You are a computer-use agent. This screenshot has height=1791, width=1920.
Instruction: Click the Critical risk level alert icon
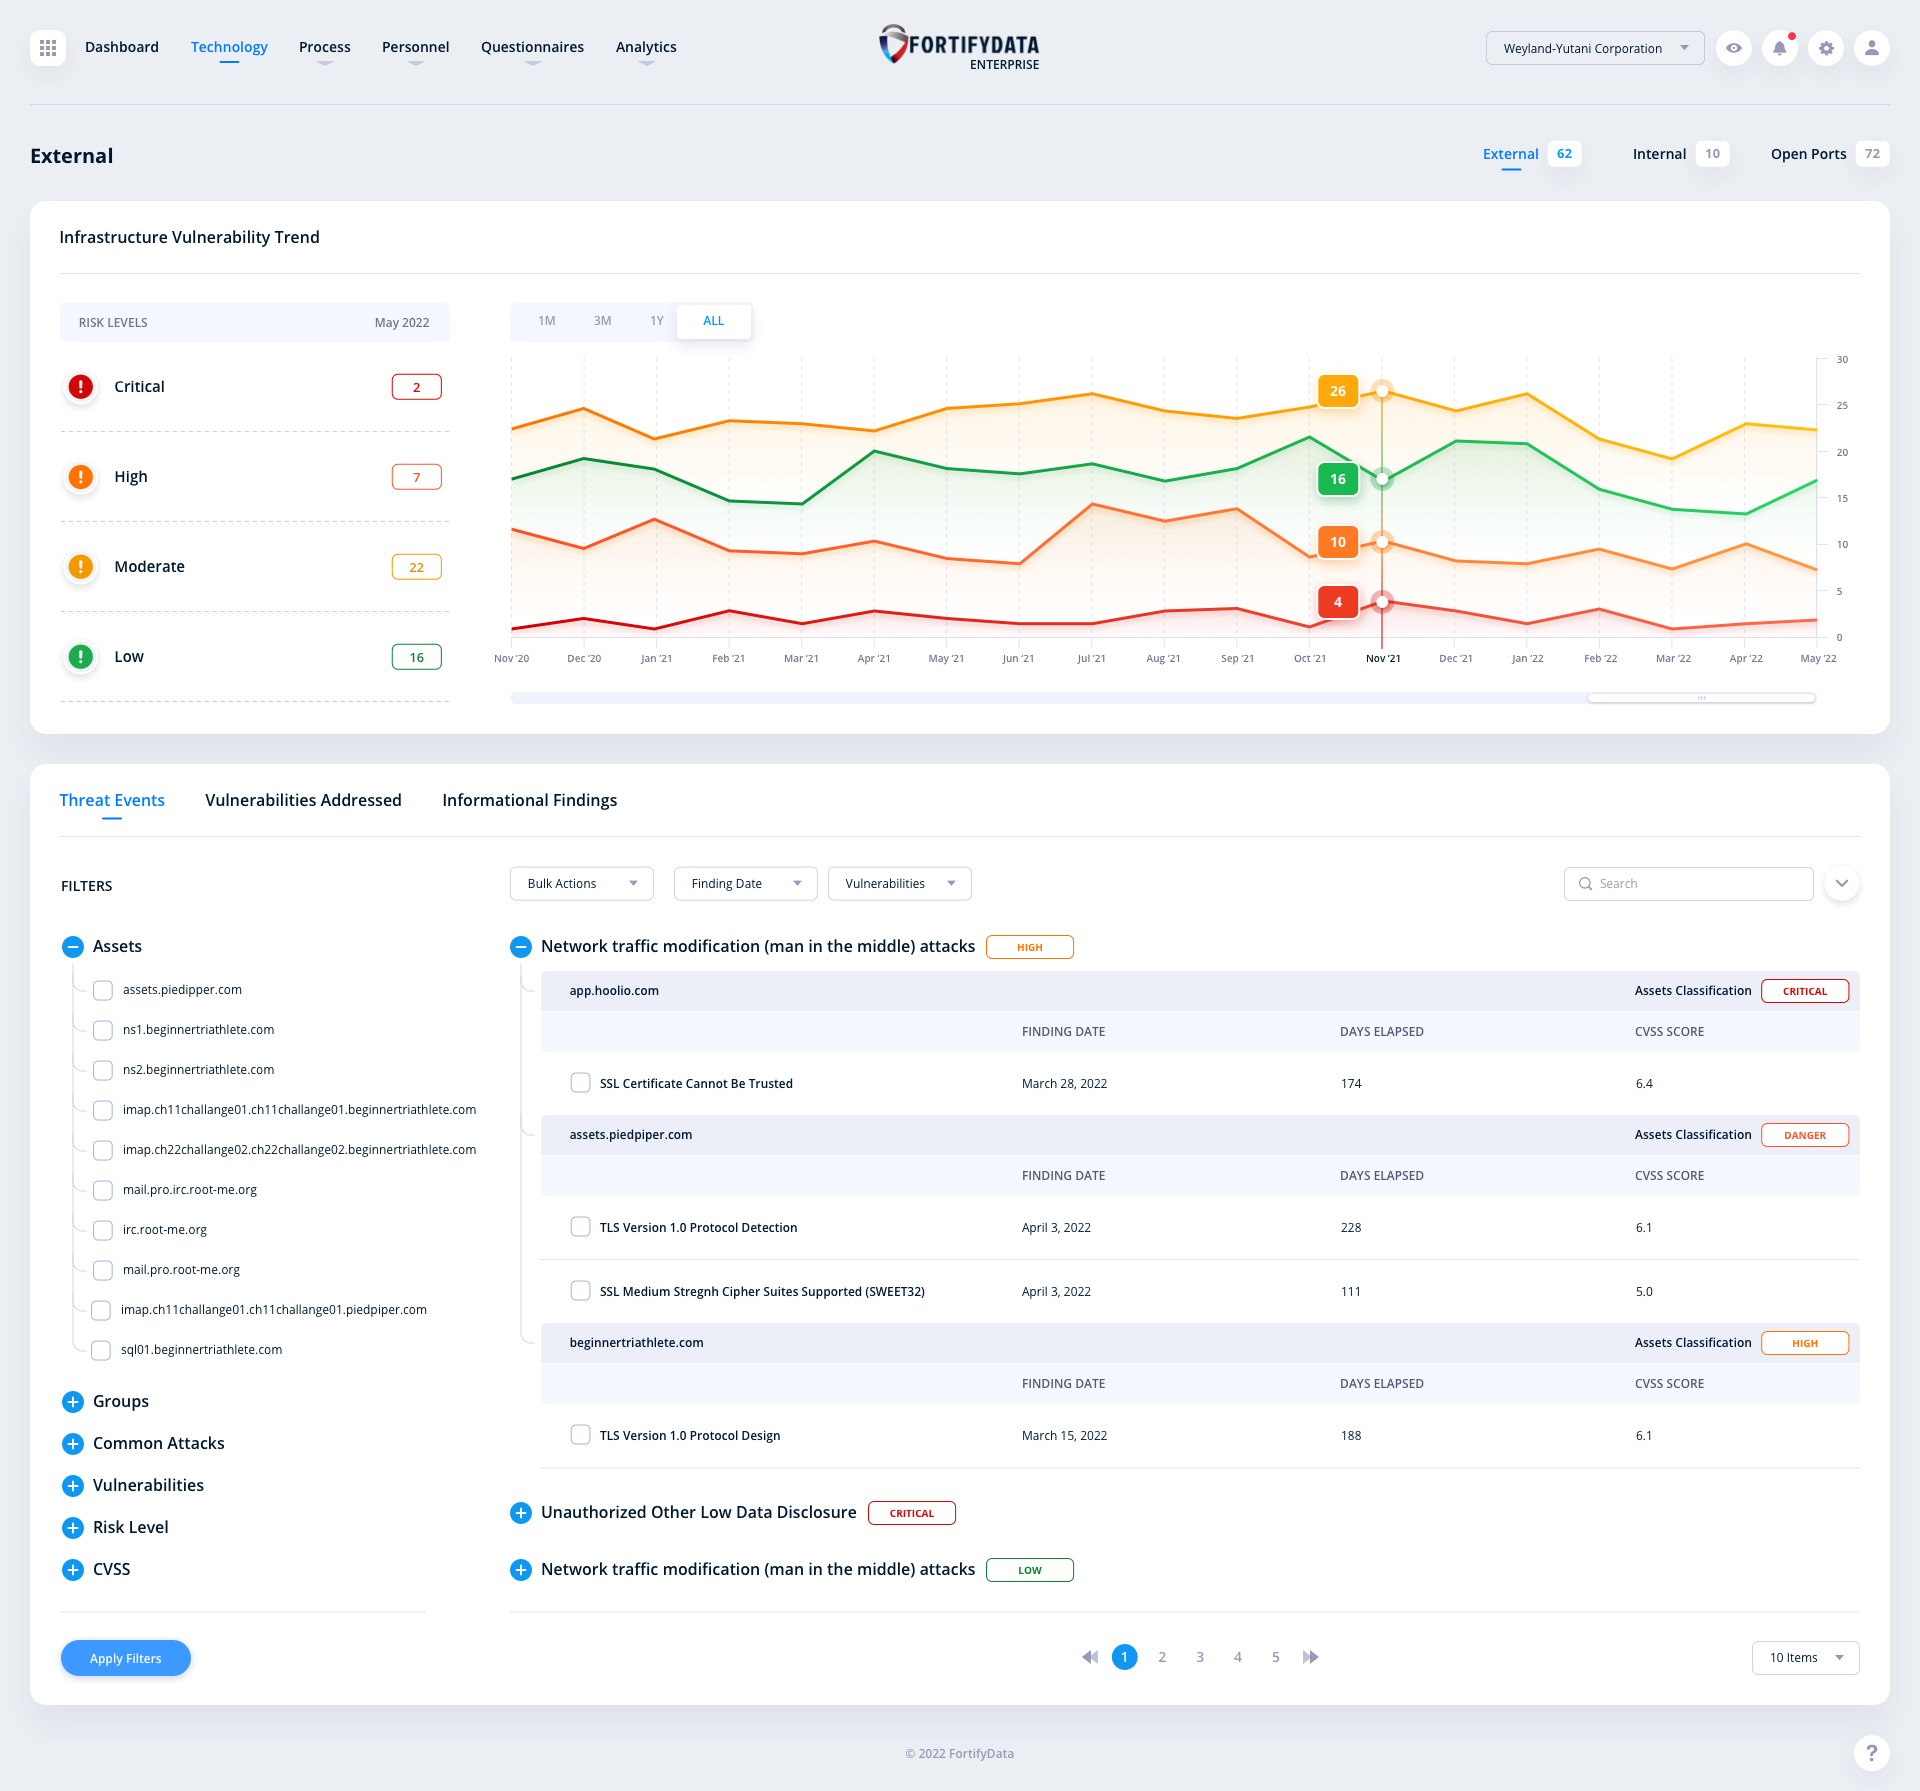click(x=80, y=386)
